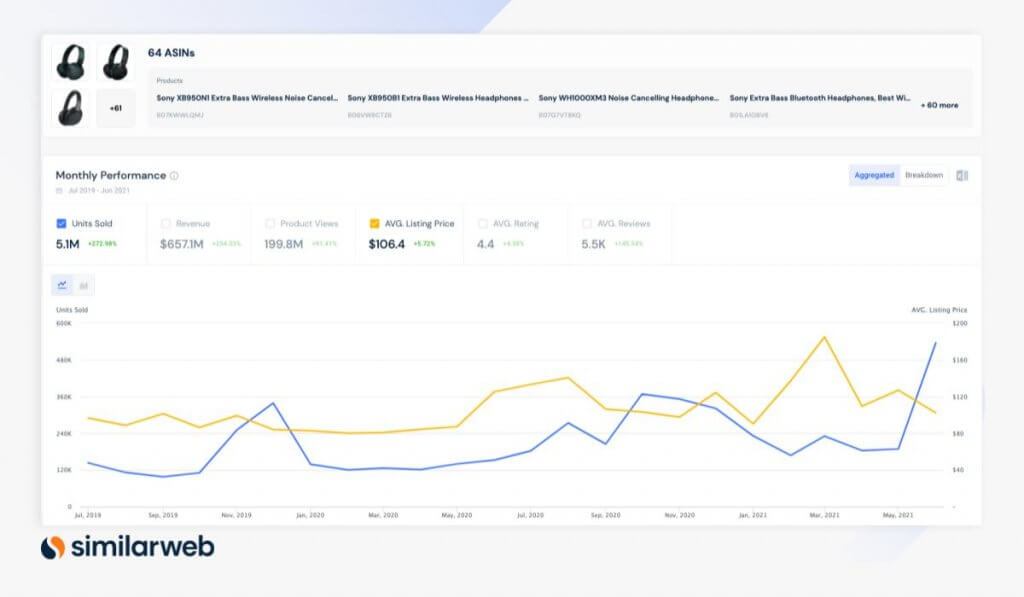Click the Excel export icon

click(962, 176)
